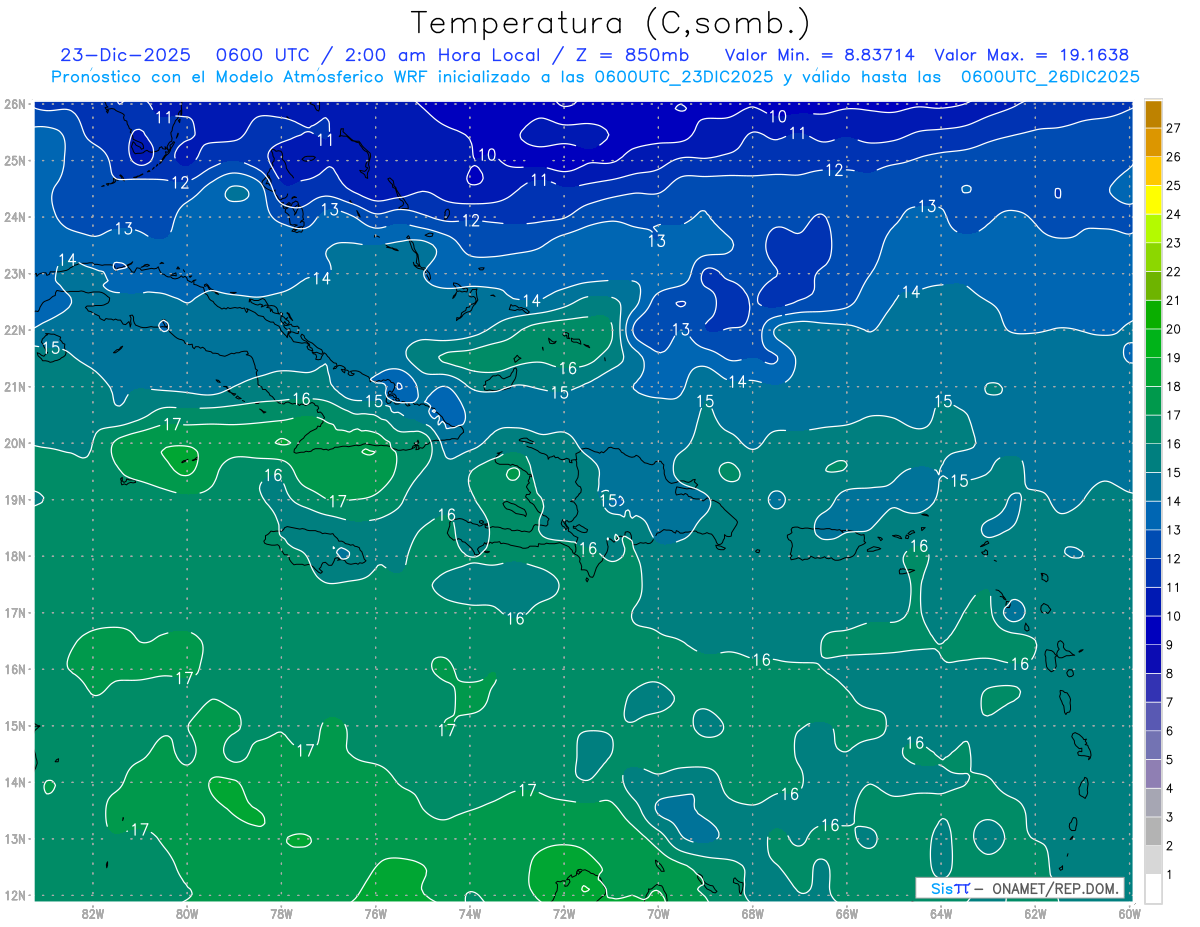Click the '74W' longitude axis label
The height and width of the screenshot is (927, 1200).
pyautogui.click(x=469, y=913)
